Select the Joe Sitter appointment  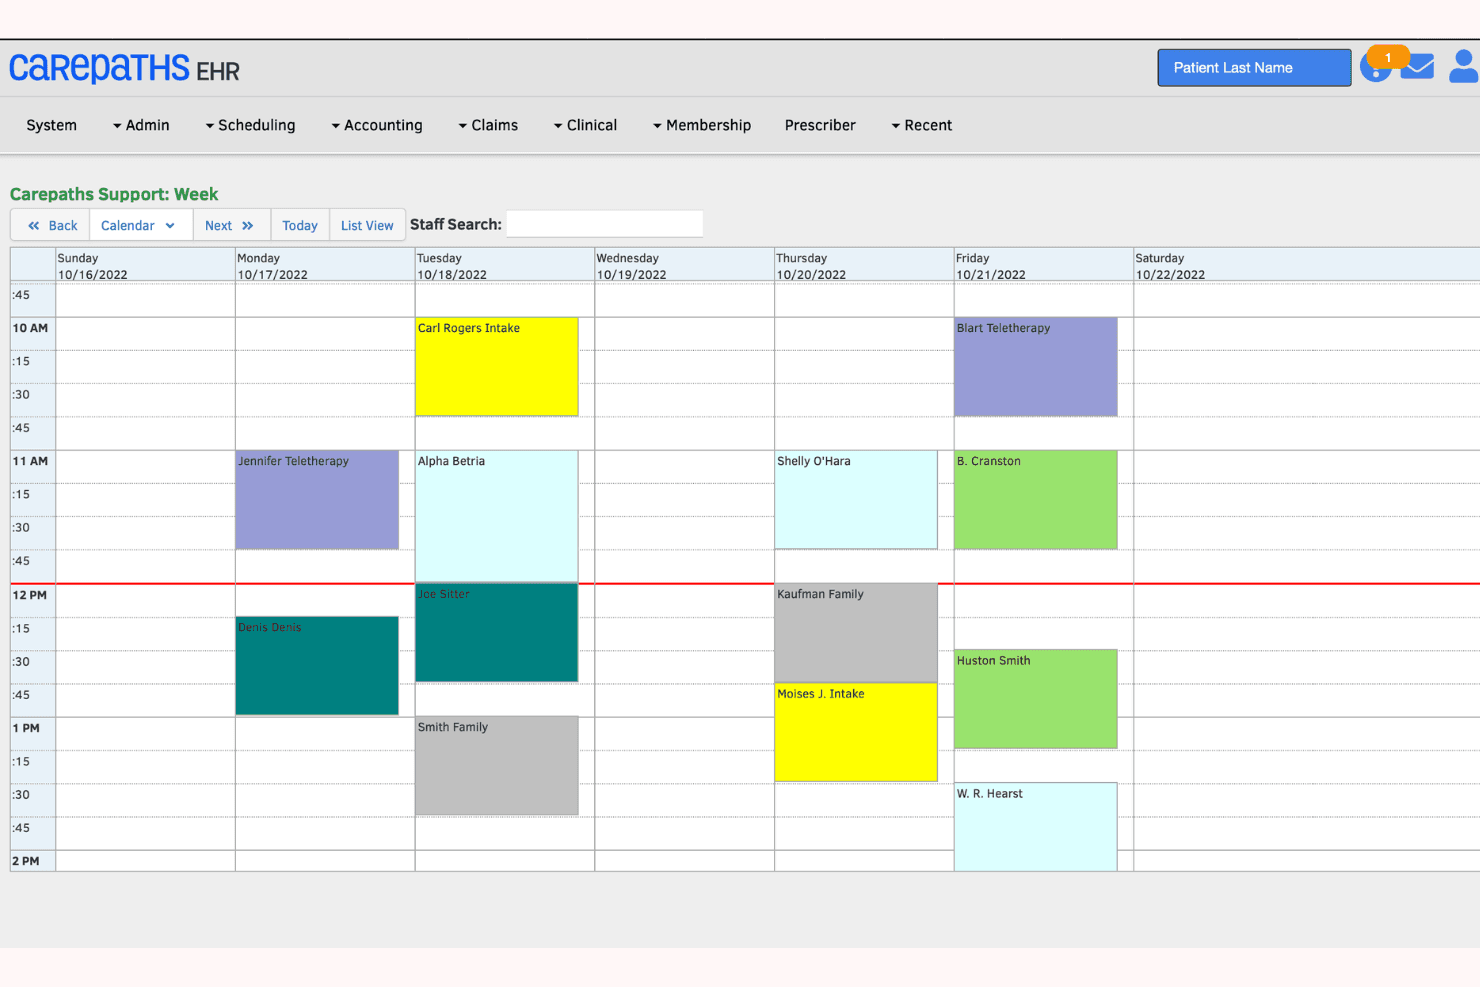(x=496, y=632)
